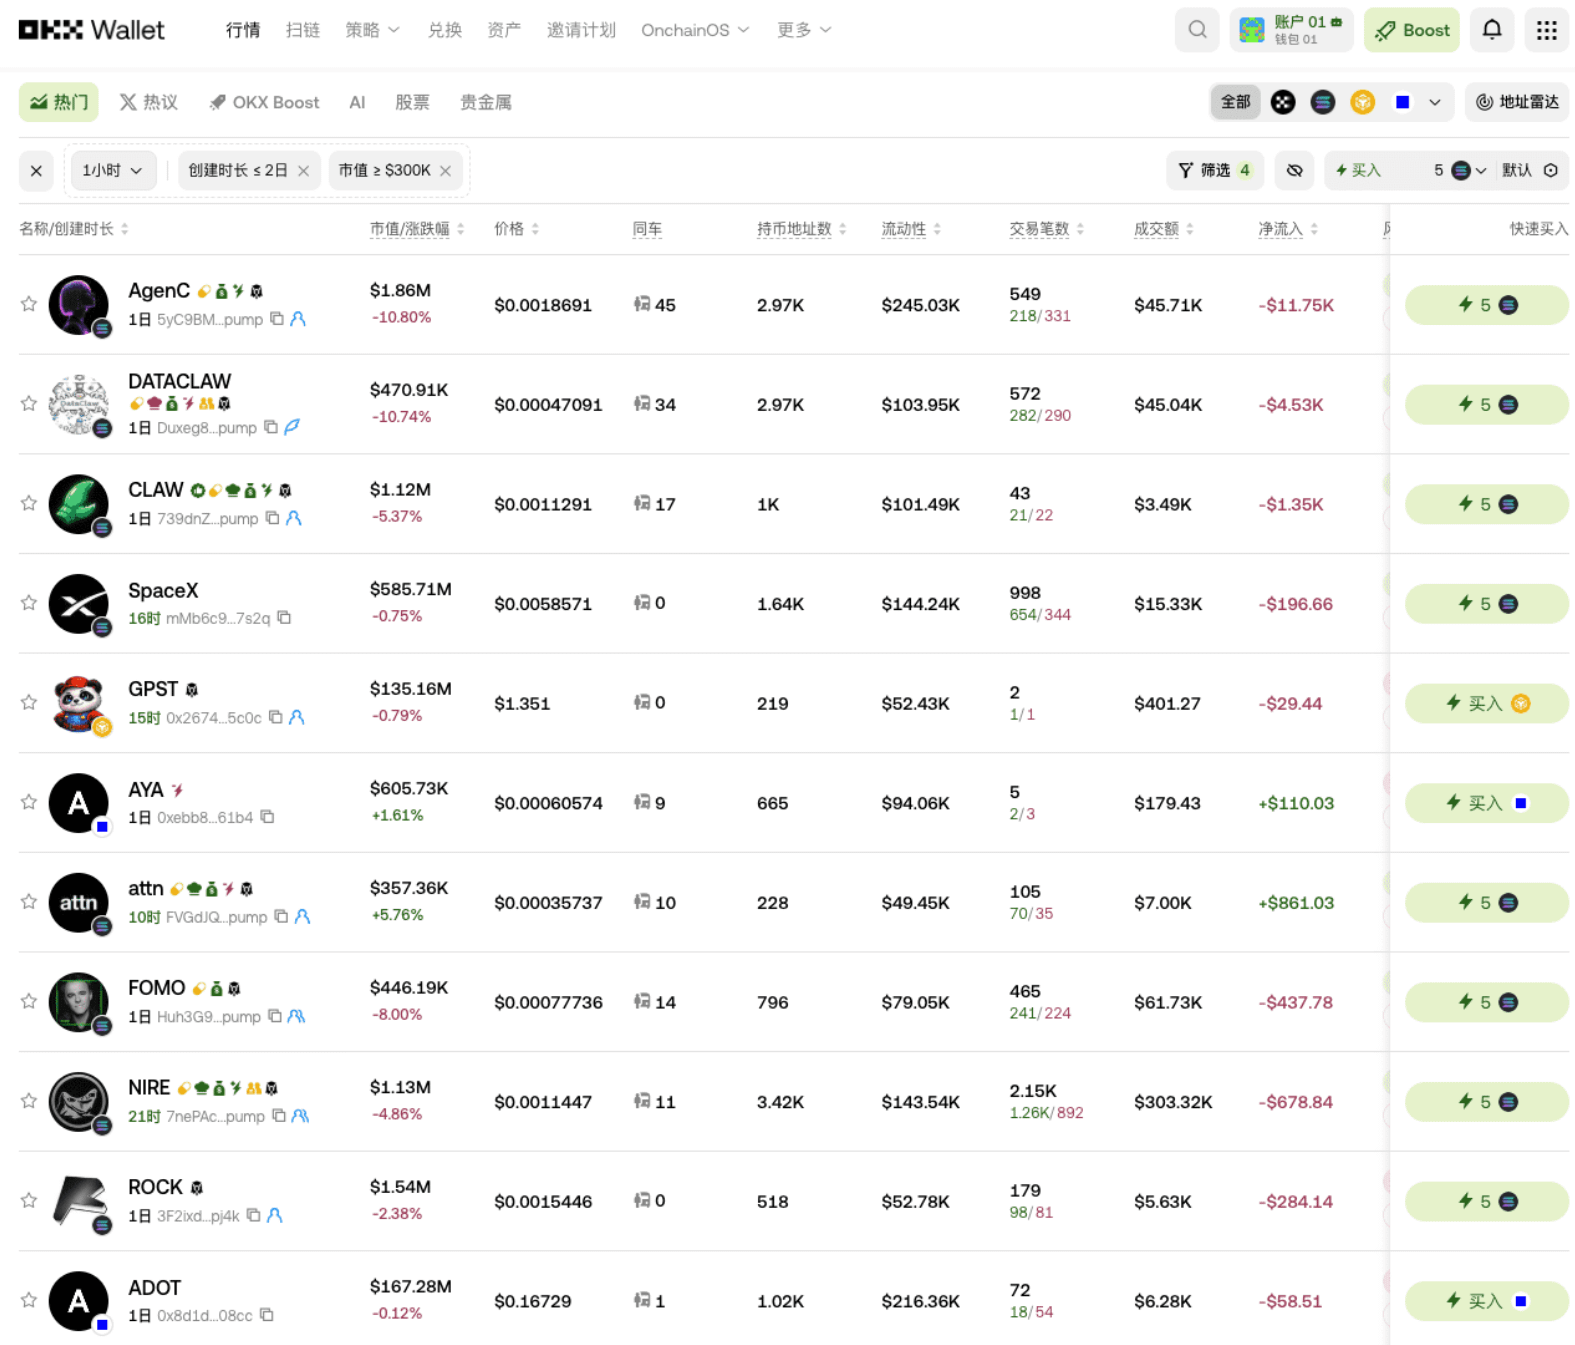The height and width of the screenshot is (1345, 1575).
Task: Open the apps grid menu
Action: point(1546,30)
